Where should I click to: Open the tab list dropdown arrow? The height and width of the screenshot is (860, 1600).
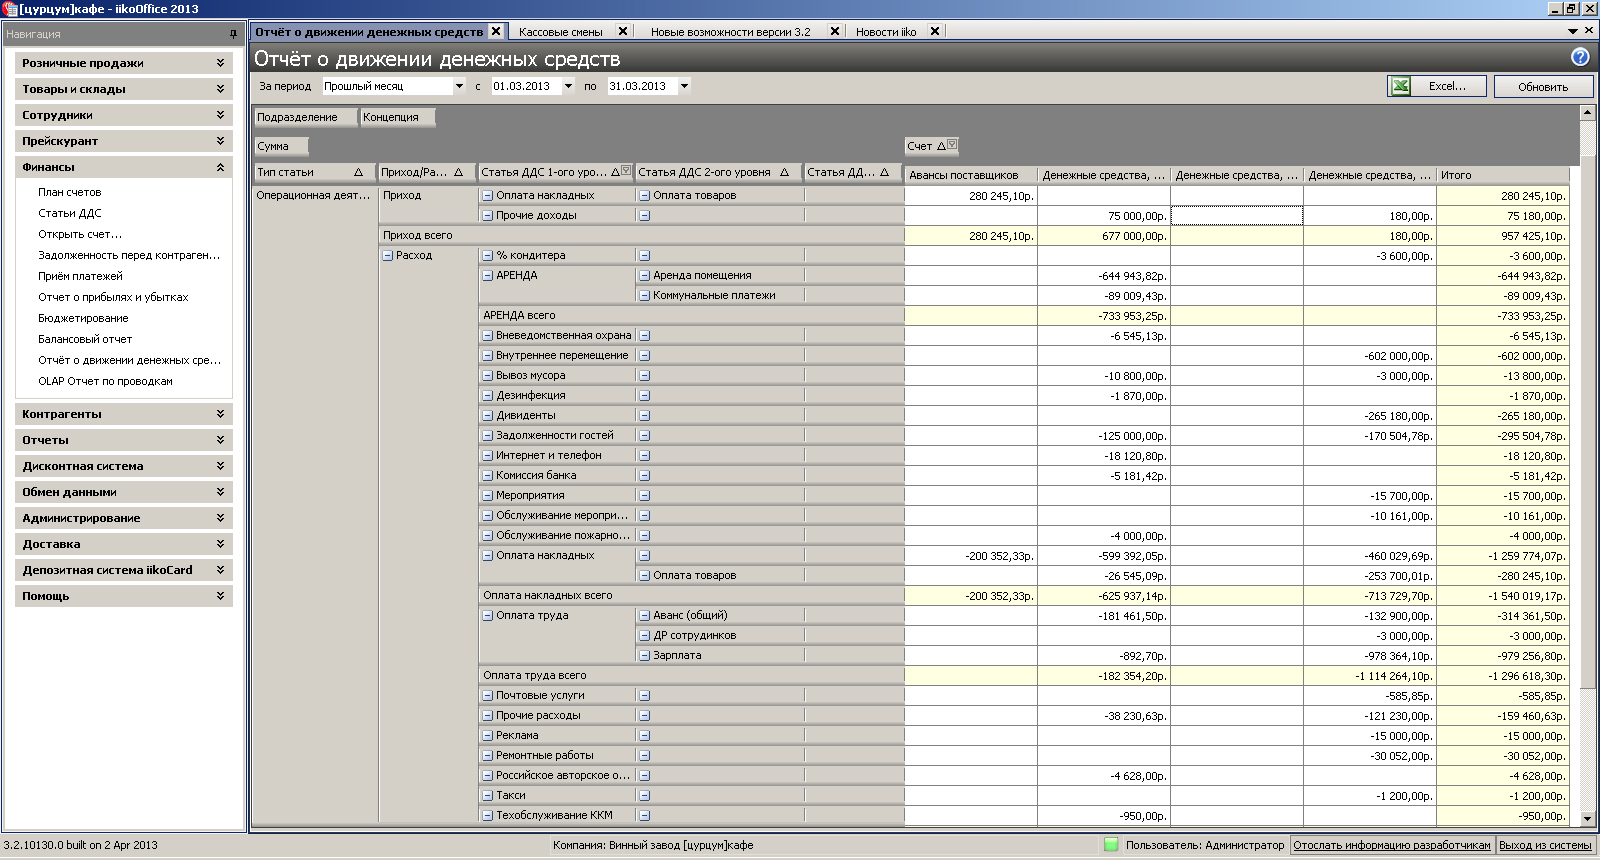coord(1573,31)
